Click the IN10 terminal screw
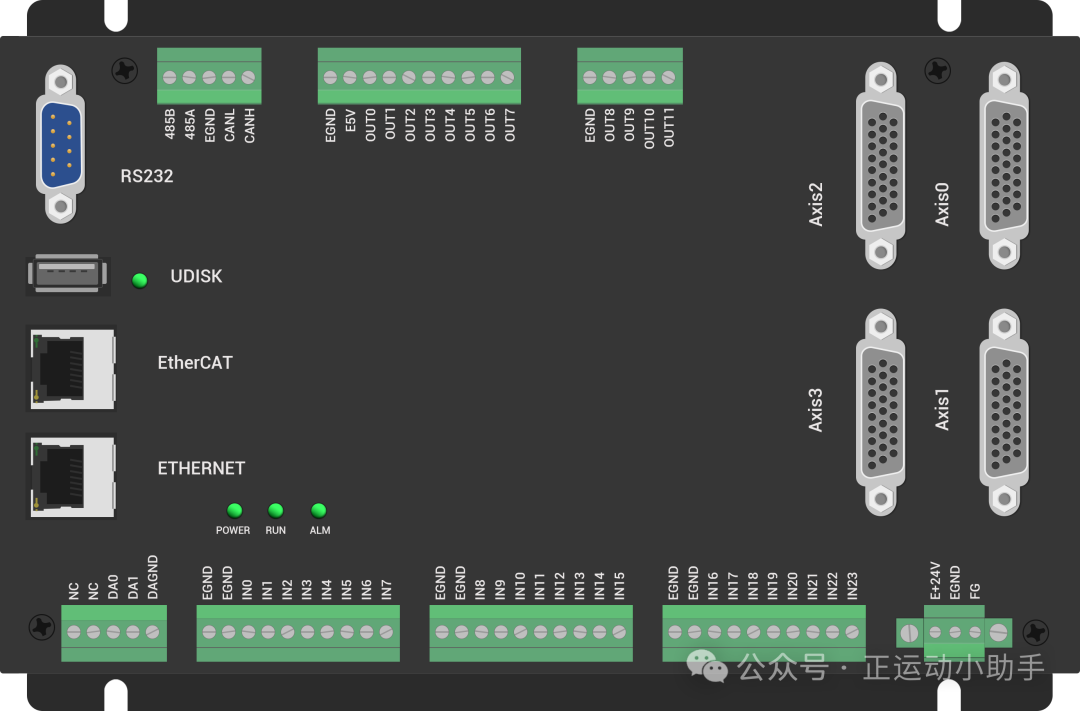The image size is (1080, 711). [x=521, y=632]
